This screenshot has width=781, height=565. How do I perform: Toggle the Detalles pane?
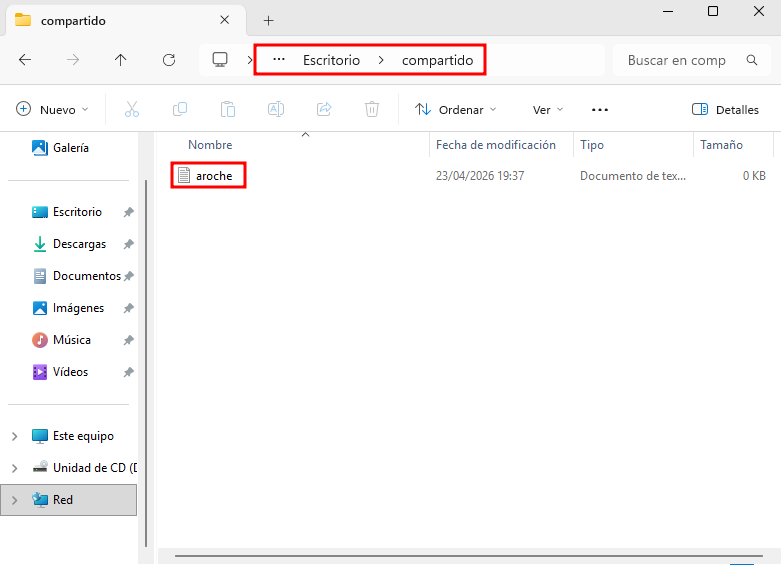click(x=725, y=110)
